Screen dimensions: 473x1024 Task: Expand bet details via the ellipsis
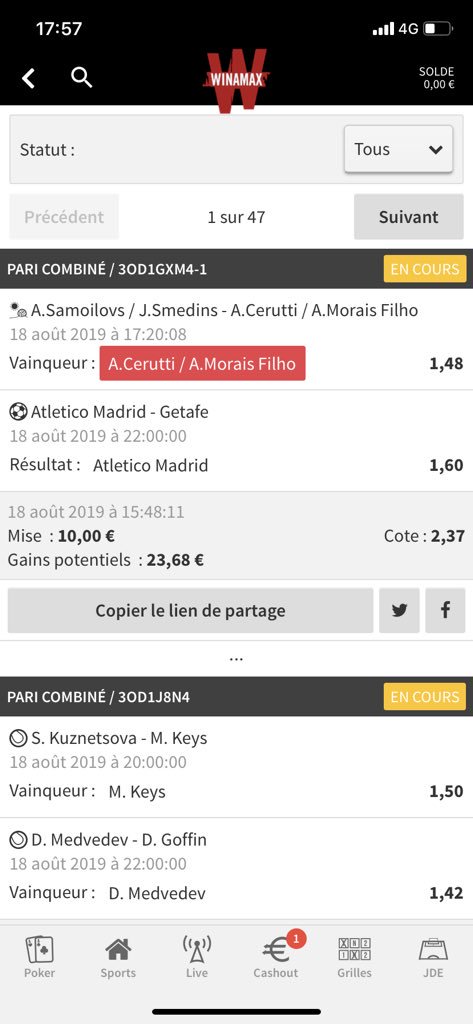pos(236,658)
